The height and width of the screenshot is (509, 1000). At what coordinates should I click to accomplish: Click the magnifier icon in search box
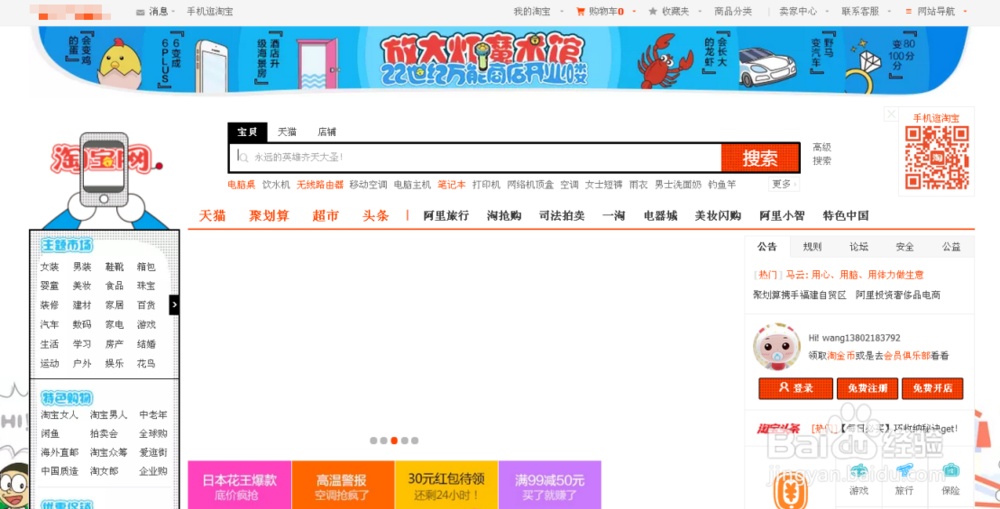point(242,156)
